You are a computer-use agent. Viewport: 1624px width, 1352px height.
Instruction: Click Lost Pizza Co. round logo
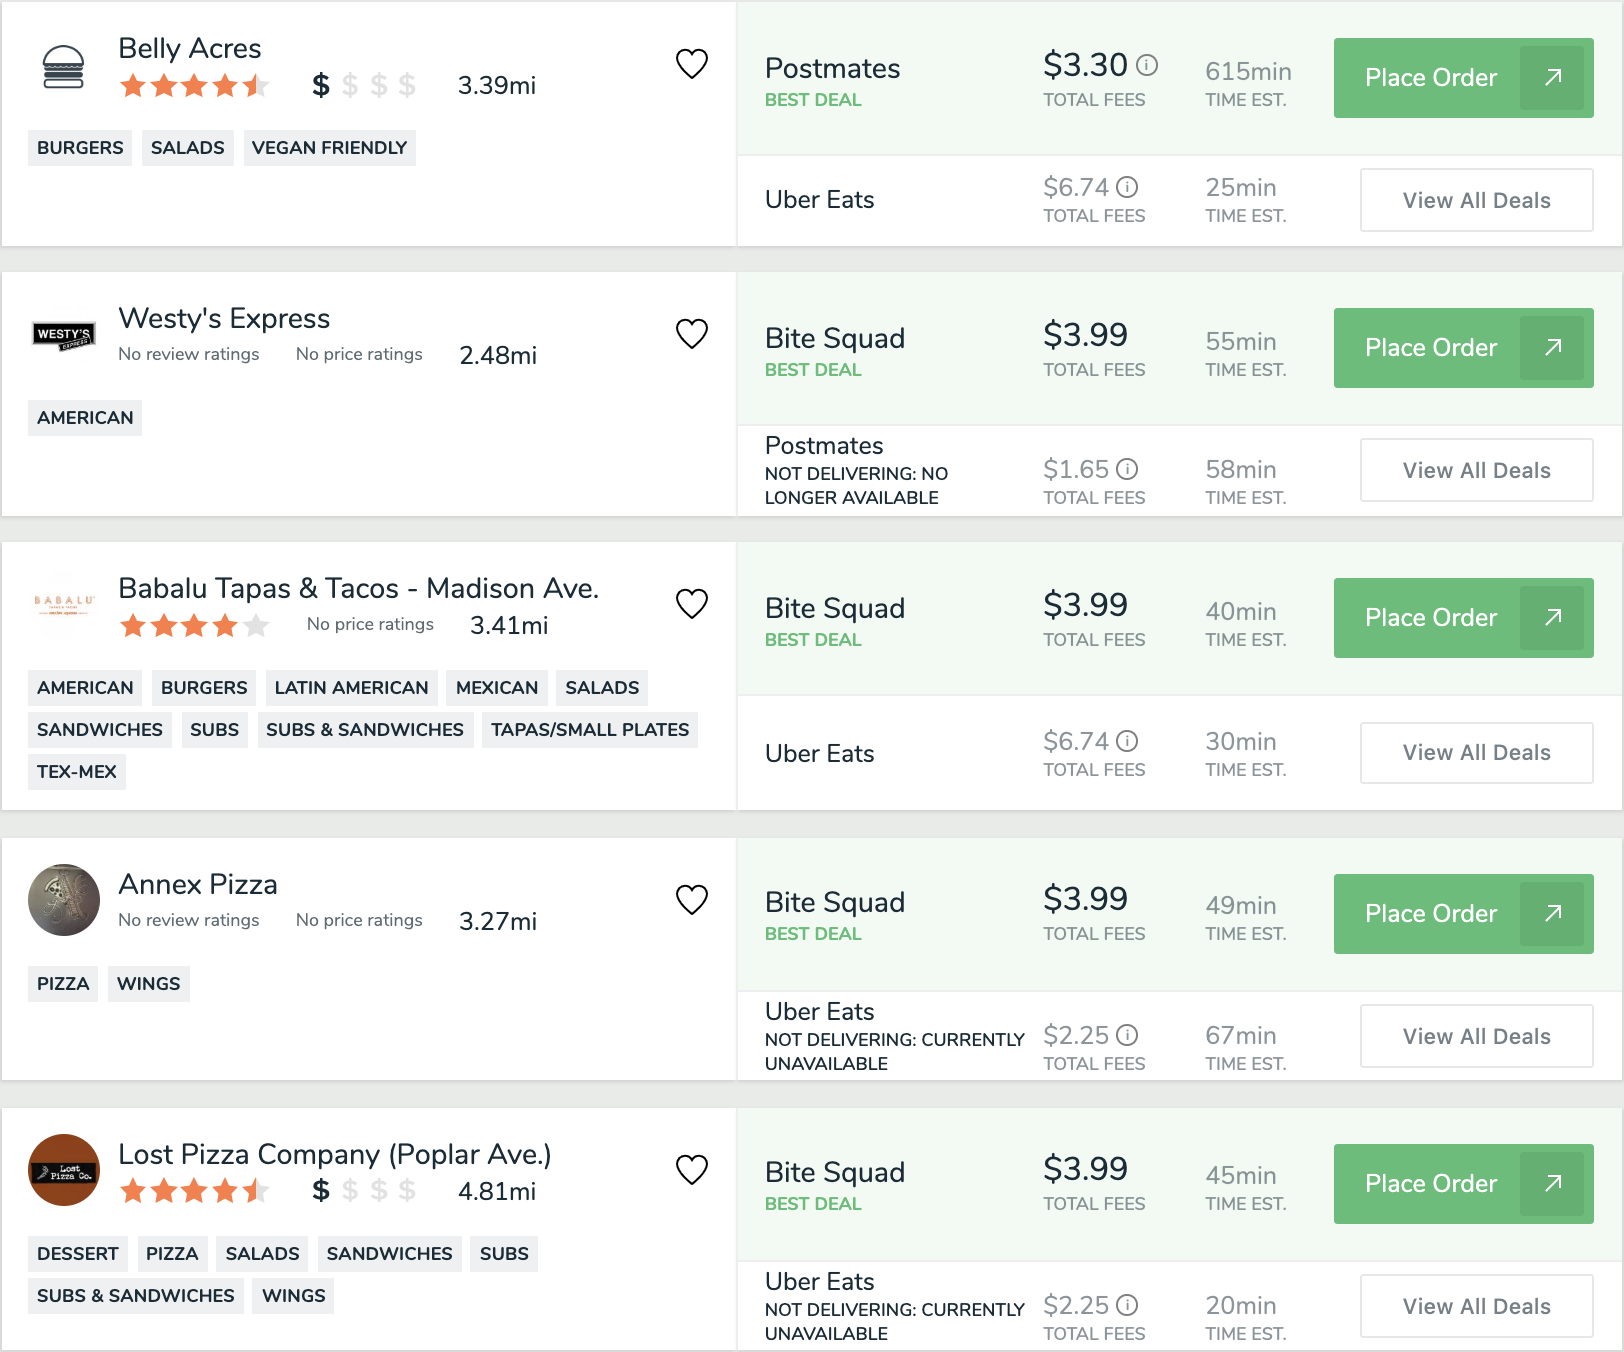[64, 1170]
